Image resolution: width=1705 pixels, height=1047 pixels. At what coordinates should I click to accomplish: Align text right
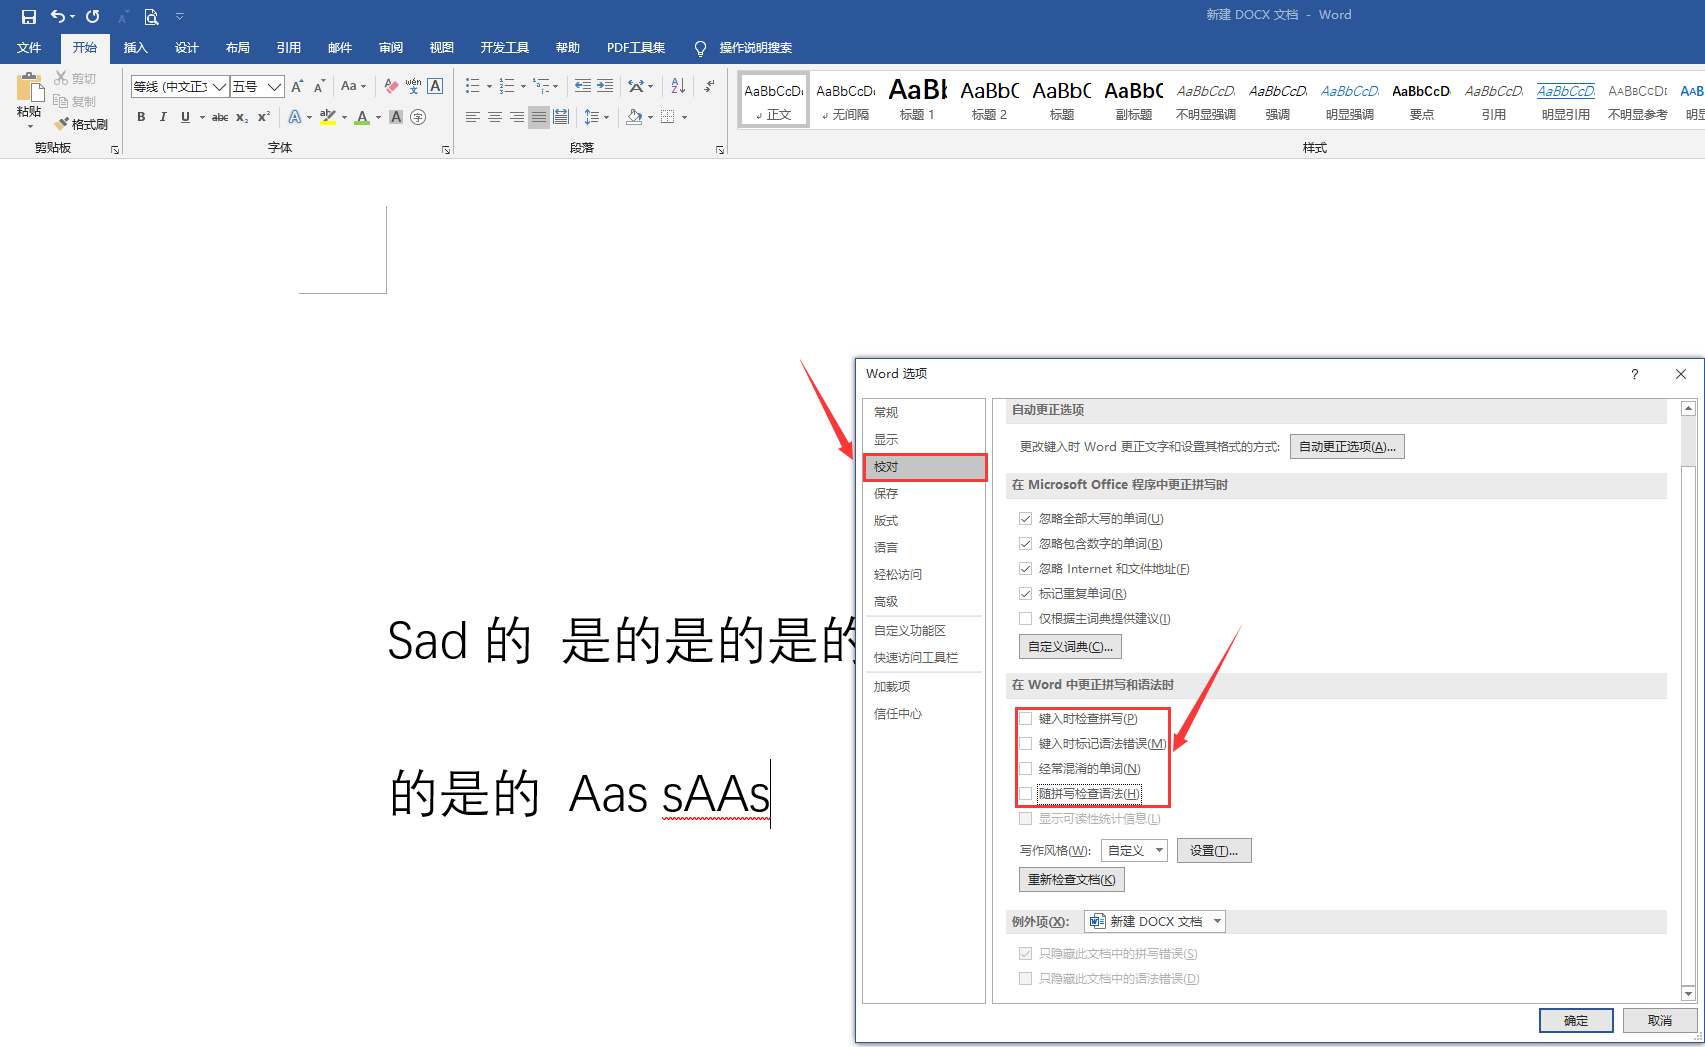point(517,117)
